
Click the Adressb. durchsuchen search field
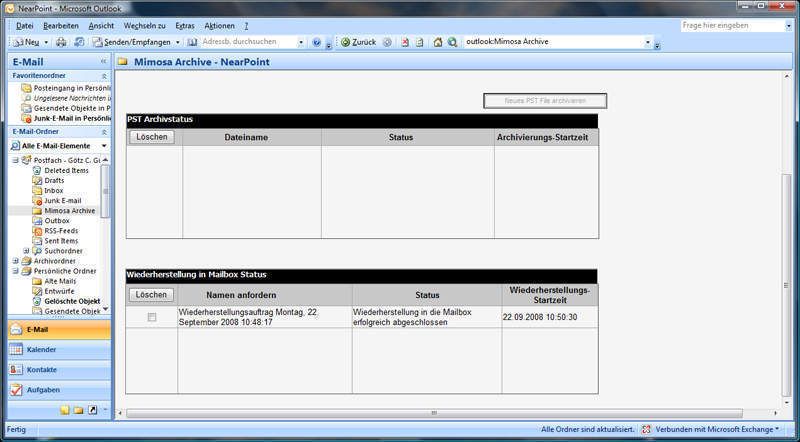(248, 42)
